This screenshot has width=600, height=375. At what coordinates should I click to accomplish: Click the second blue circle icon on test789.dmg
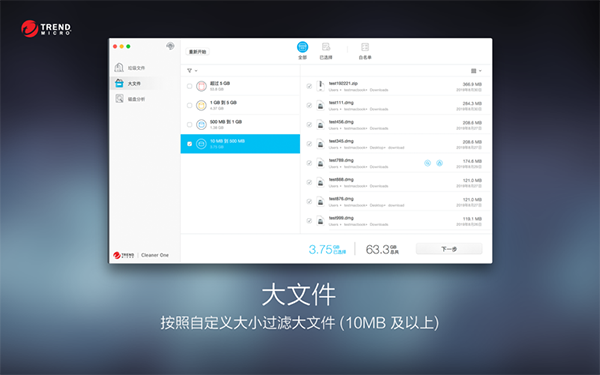point(439,163)
